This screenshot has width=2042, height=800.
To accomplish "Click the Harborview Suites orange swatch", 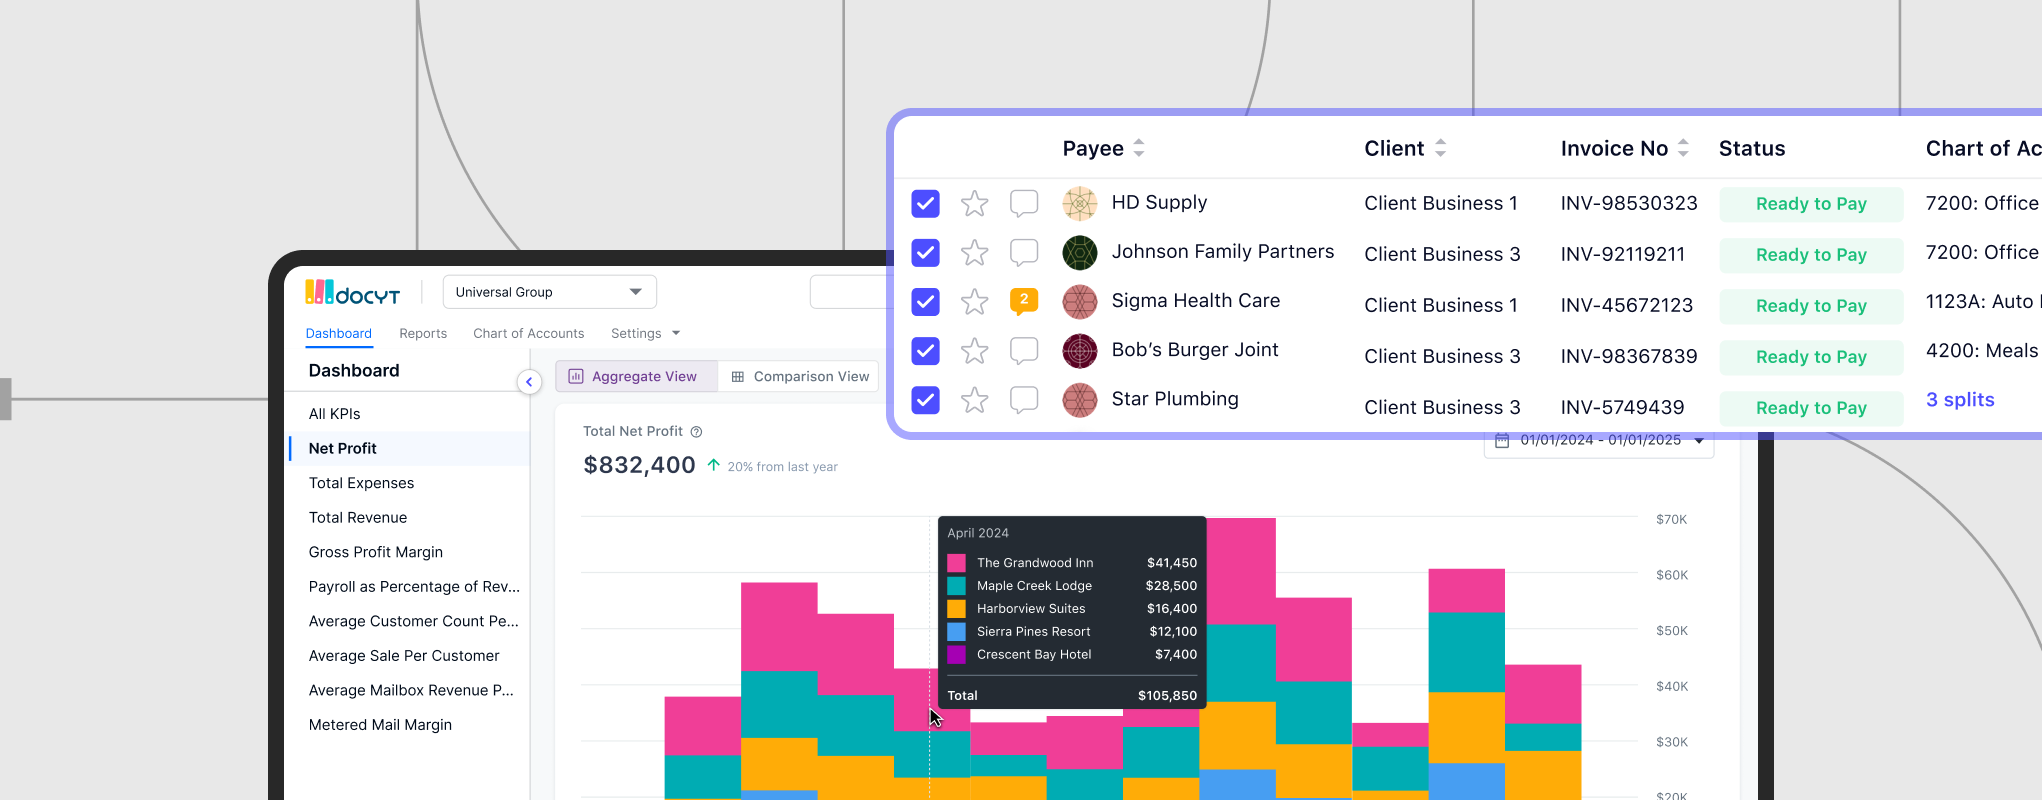I will (x=956, y=609).
